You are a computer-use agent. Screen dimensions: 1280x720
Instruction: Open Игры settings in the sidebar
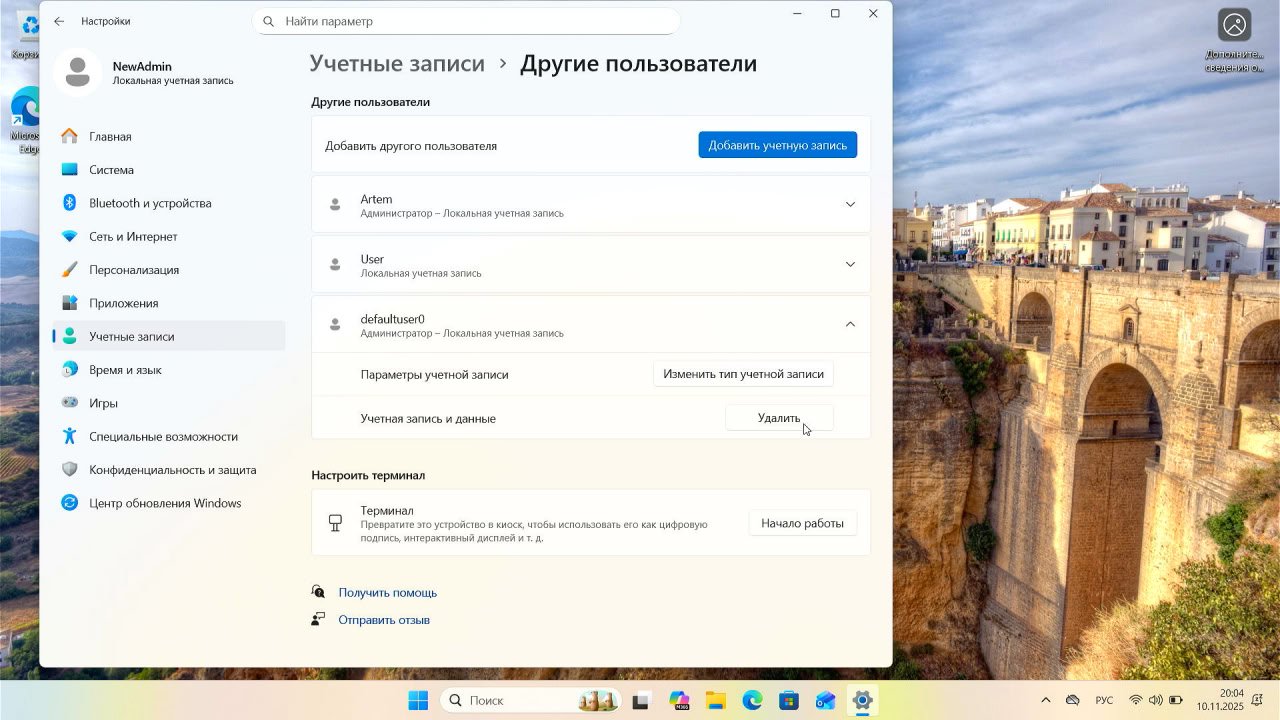105,402
